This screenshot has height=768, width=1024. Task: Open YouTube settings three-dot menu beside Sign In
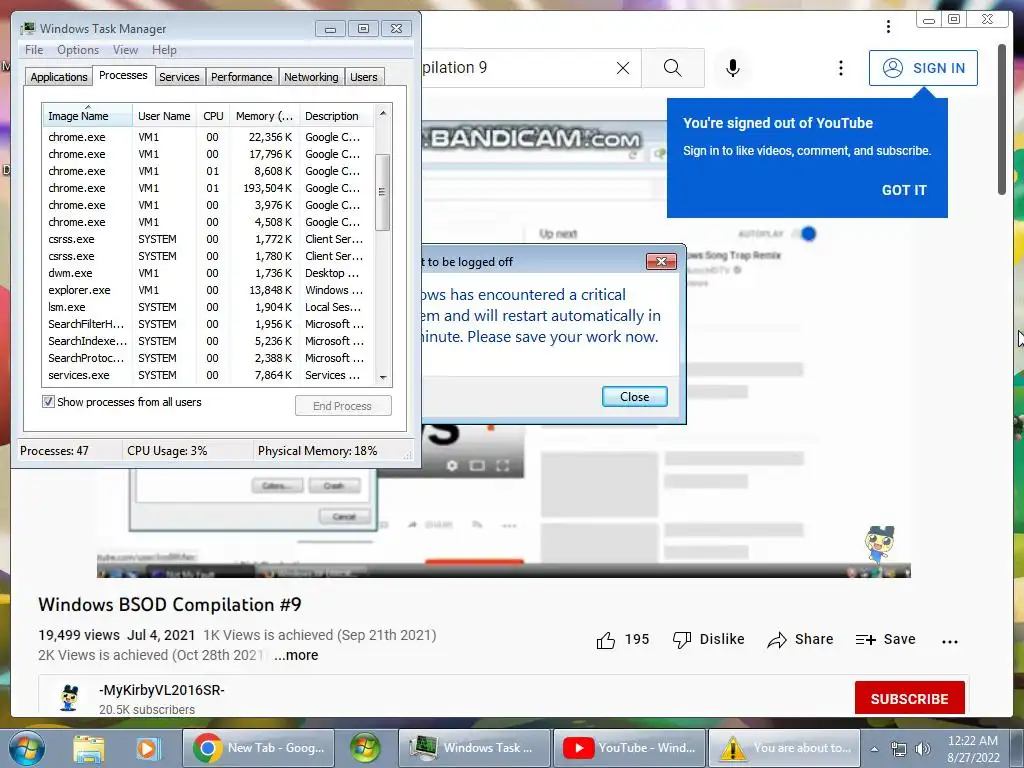(x=840, y=68)
